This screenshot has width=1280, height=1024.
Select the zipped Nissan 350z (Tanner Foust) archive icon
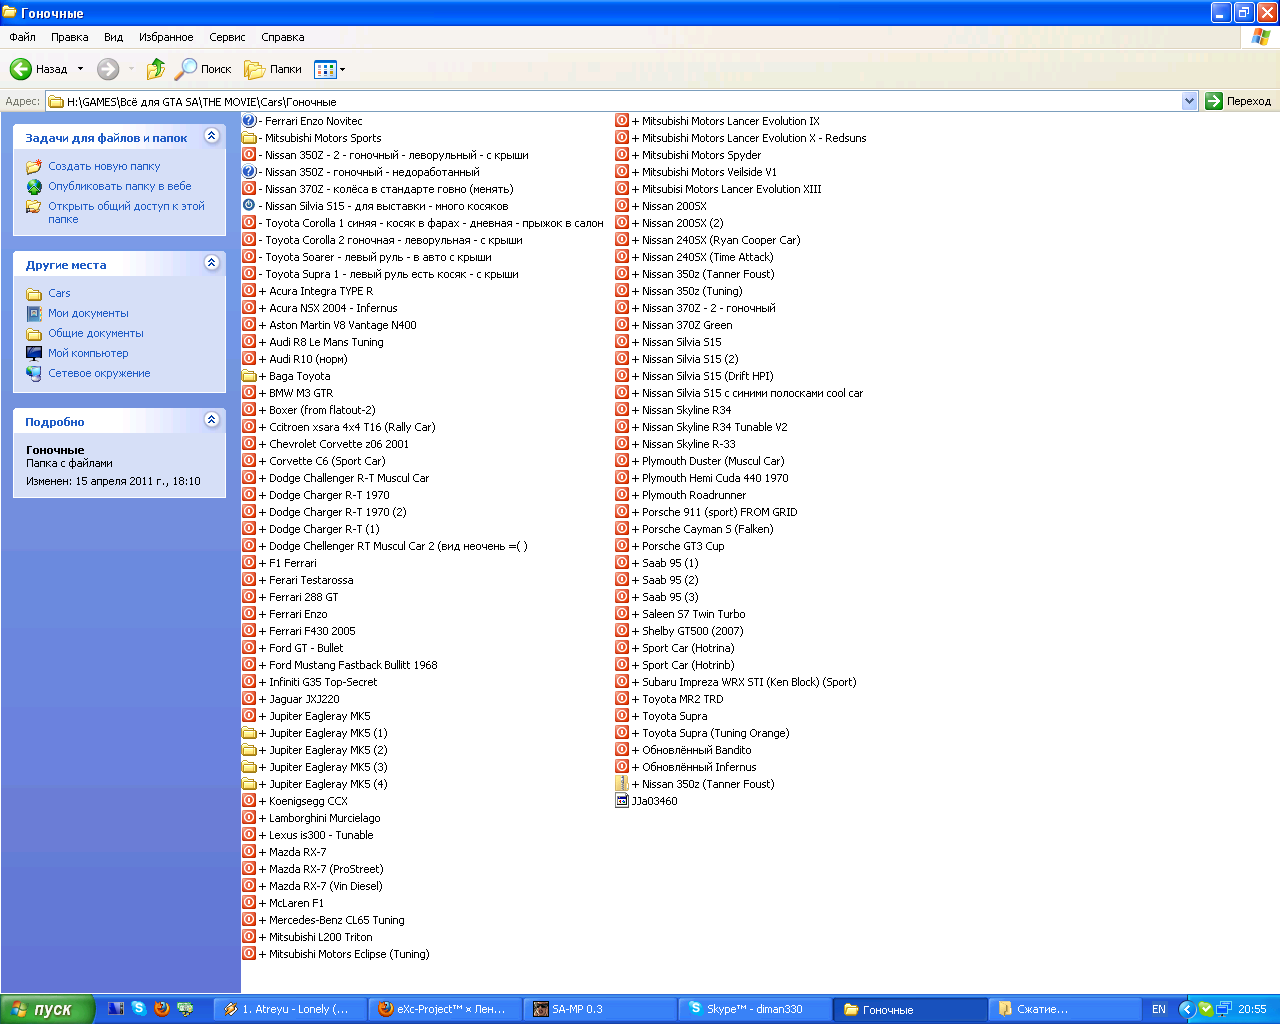pos(622,784)
